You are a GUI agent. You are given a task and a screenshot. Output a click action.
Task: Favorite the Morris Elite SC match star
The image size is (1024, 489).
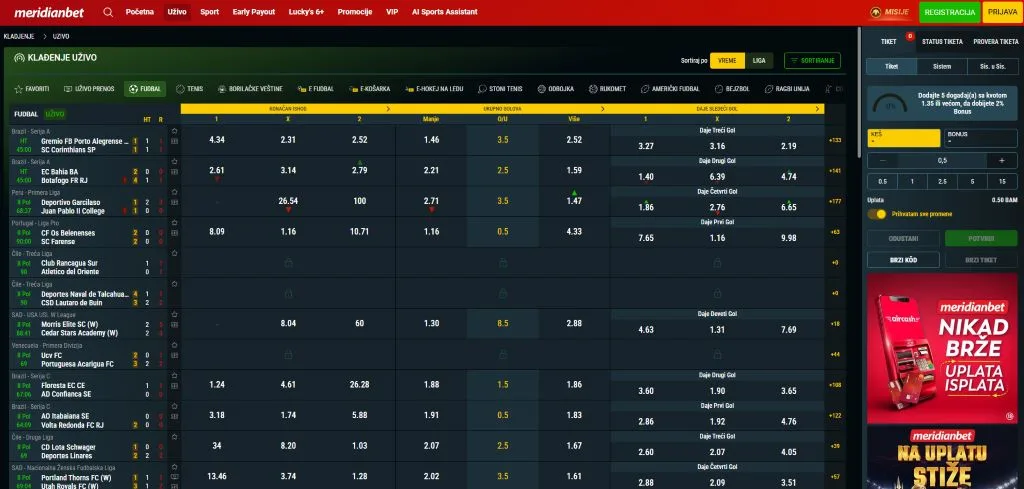click(174, 315)
